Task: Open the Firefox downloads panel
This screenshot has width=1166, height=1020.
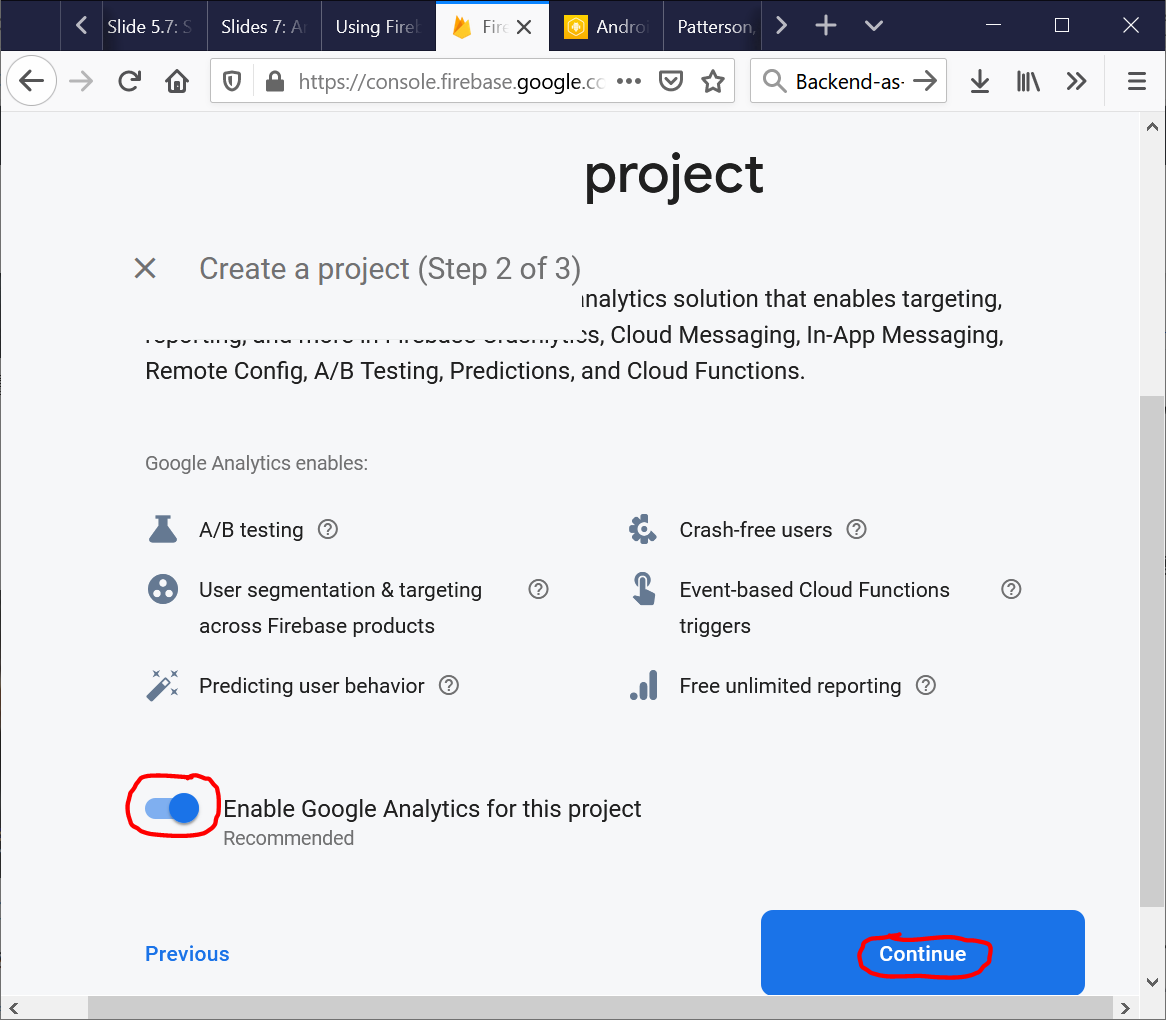Action: [x=980, y=81]
